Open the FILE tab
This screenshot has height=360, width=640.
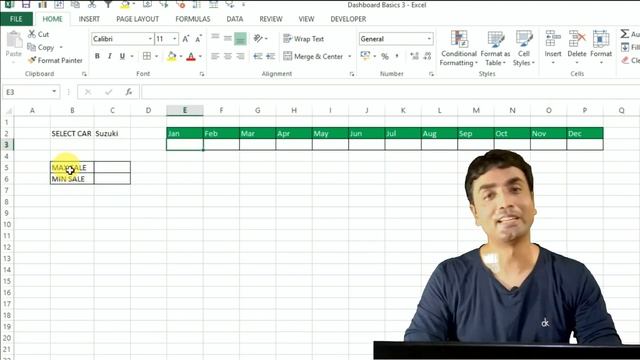click(x=16, y=19)
